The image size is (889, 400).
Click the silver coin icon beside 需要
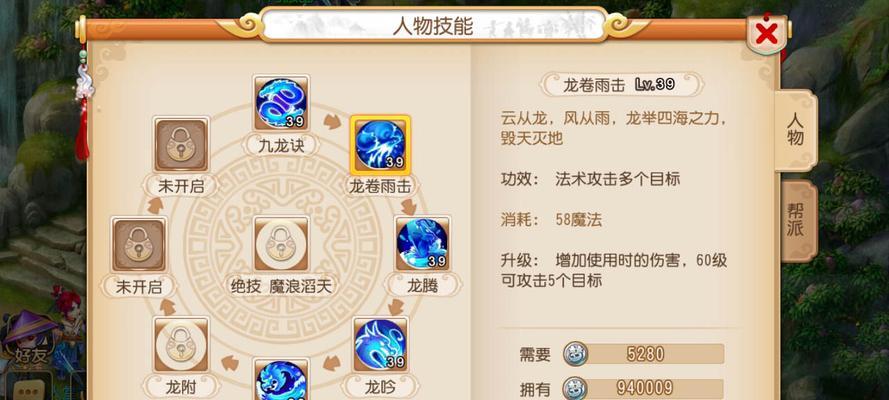click(x=575, y=354)
